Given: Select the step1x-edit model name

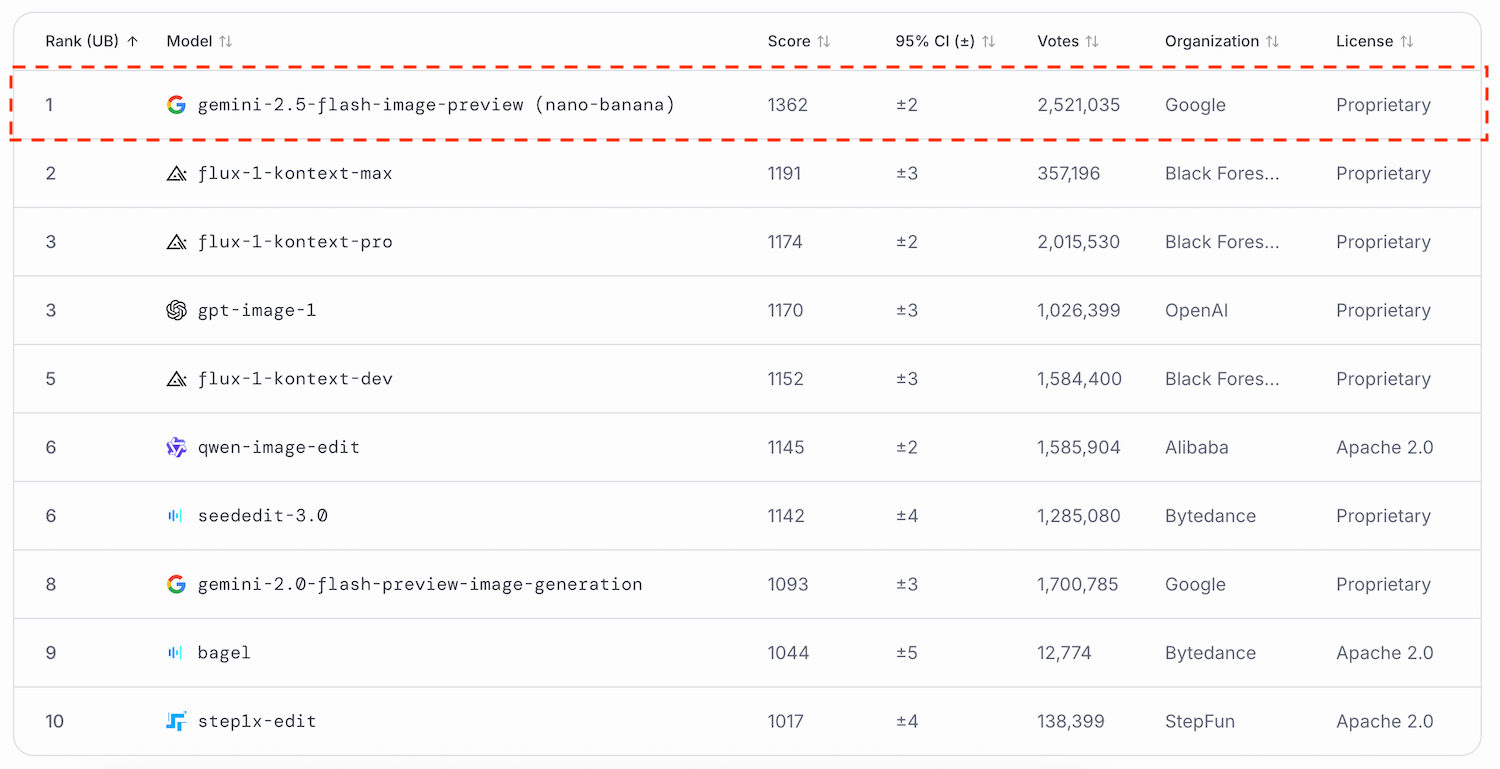Looking at the screenshot, I should [x=257, y=721].
